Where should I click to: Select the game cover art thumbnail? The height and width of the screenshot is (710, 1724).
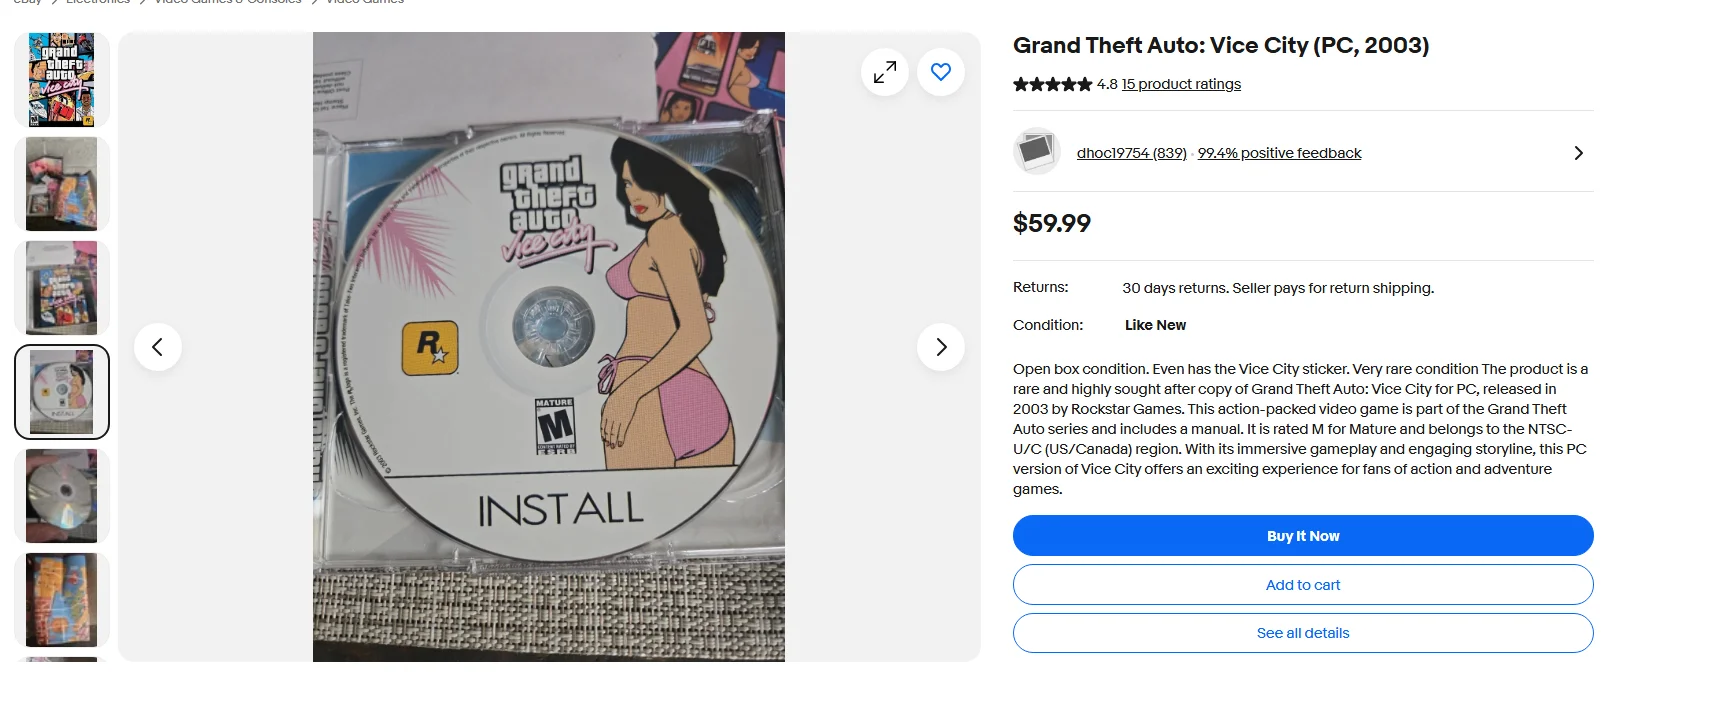point(62,80)
